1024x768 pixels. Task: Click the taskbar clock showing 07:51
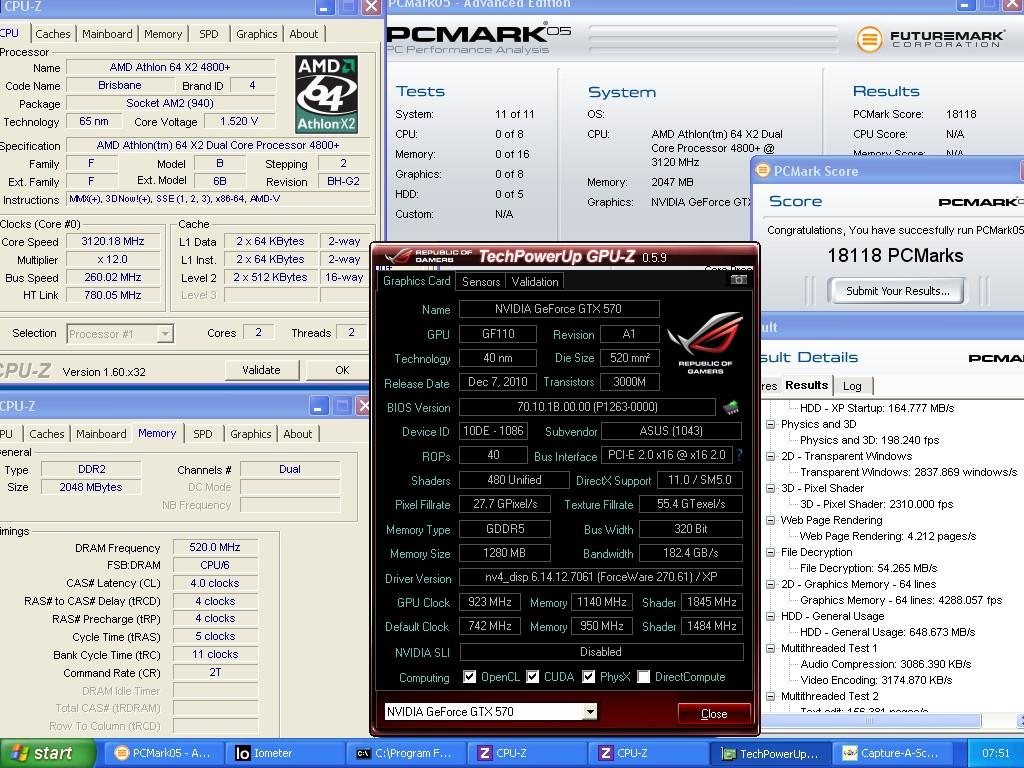[x=996, y=753]
